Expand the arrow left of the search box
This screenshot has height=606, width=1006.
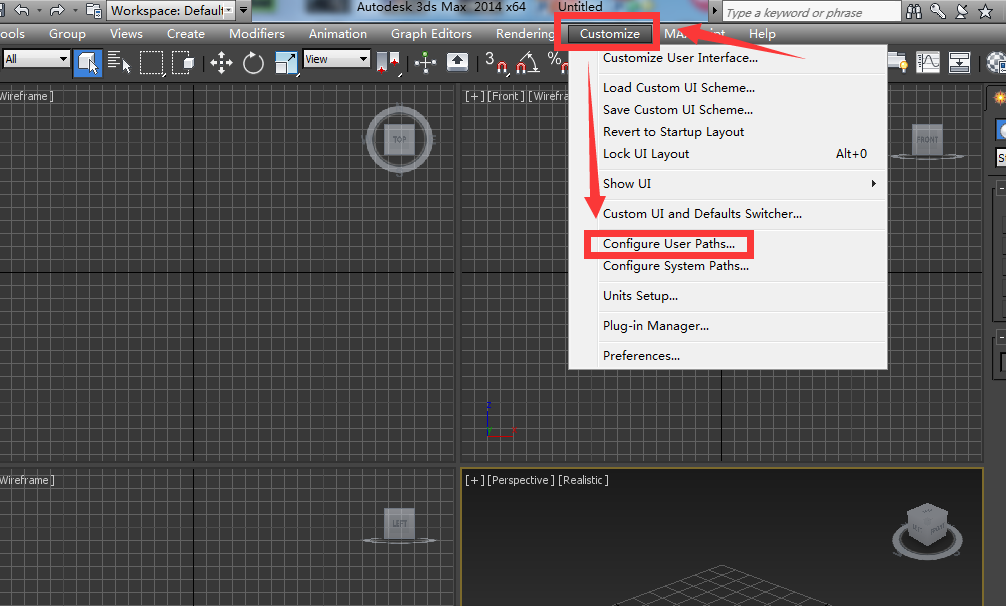(715, 11)
